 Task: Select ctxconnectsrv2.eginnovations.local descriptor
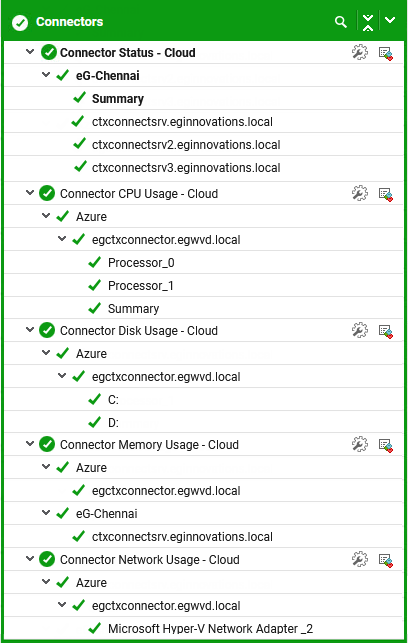pyautogui.click(x=186, y=145)
